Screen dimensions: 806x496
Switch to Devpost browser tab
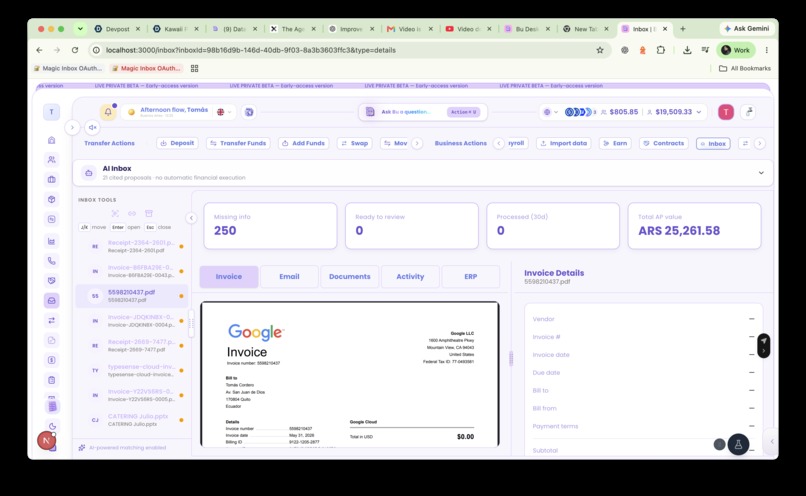click(117, 29)
